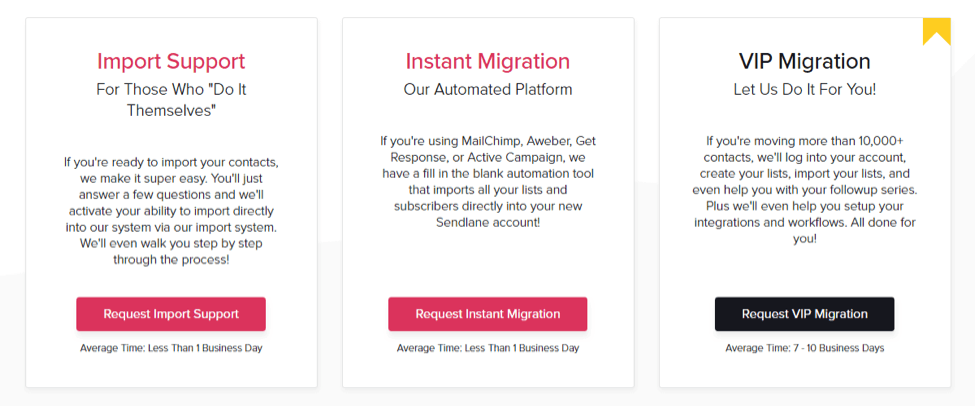Click the Instant Migration description mentioning MailChimp

click(488, 181)
